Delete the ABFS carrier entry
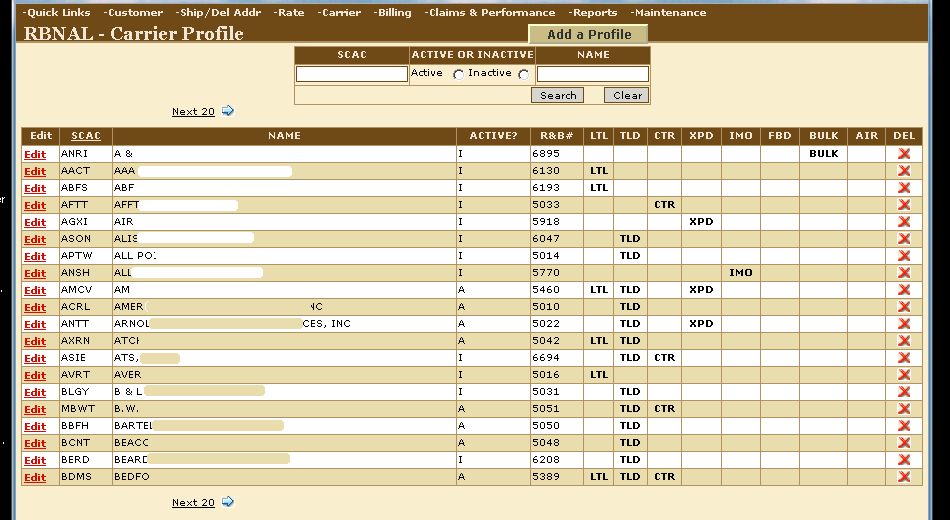This screenshot has width=950, height=520. tap(904, 188)
